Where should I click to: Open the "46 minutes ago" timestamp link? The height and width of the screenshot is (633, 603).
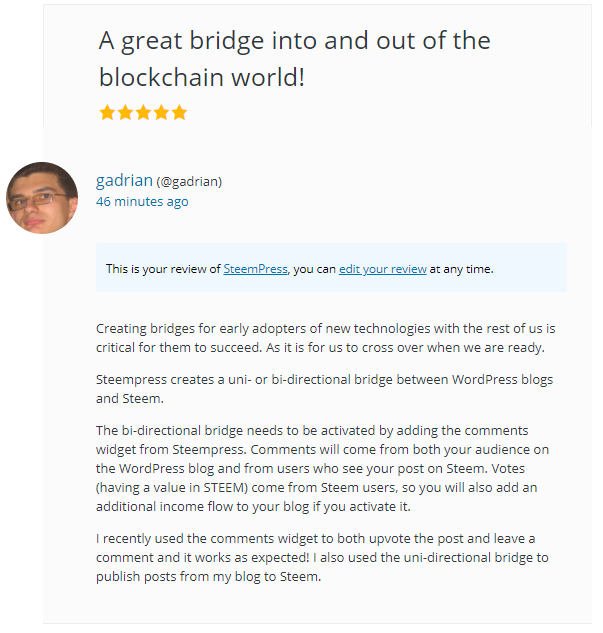click(x=142, y=201)
